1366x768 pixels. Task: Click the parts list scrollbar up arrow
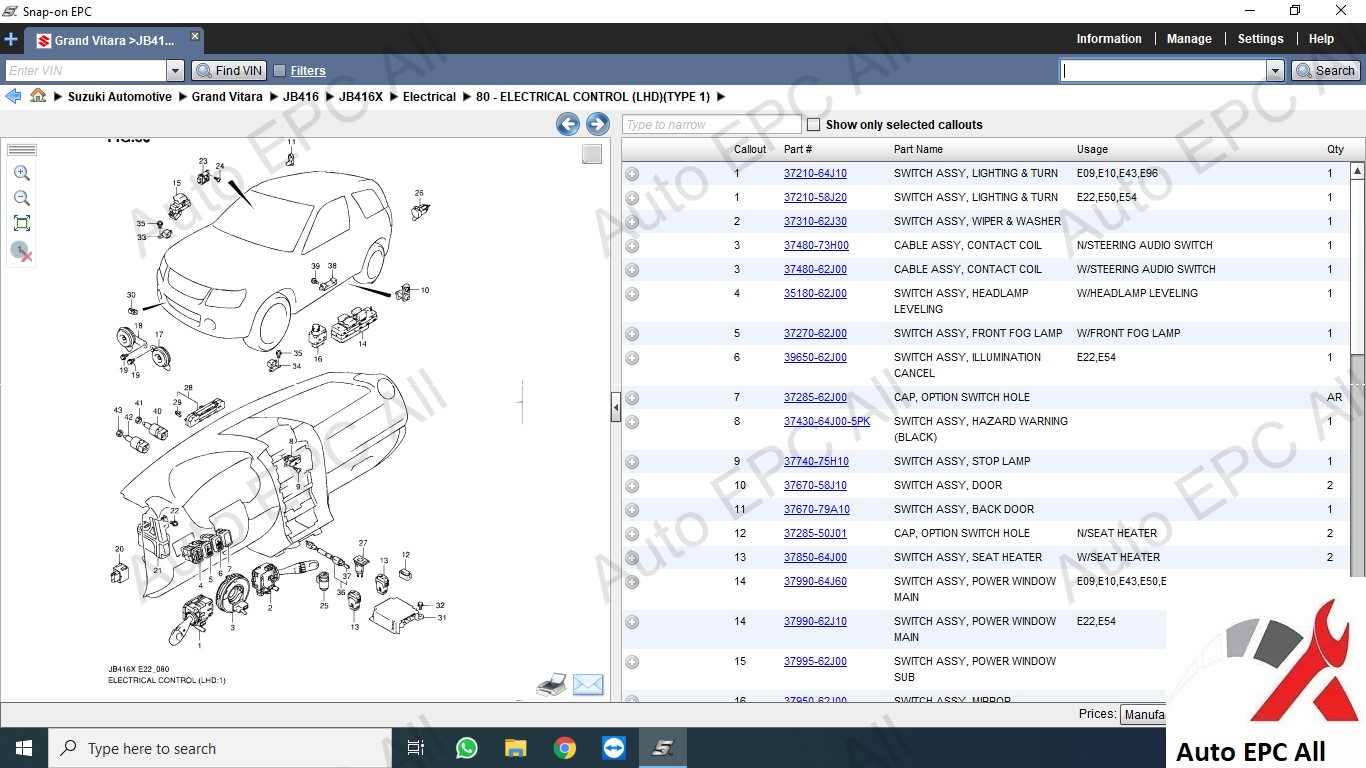point(1357,170)
